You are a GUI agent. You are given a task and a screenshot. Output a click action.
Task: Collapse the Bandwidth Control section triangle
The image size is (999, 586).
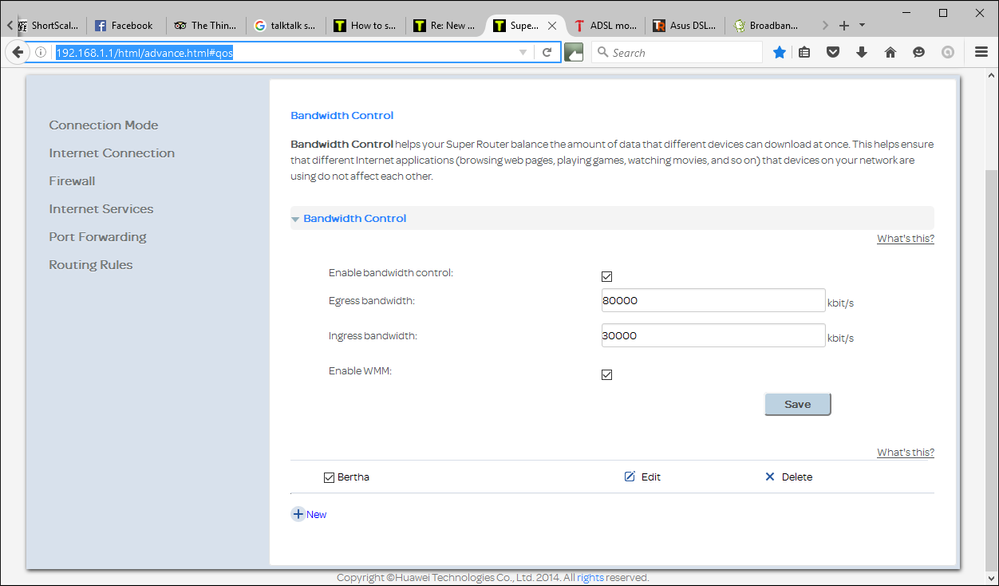(x=296, y=219)
